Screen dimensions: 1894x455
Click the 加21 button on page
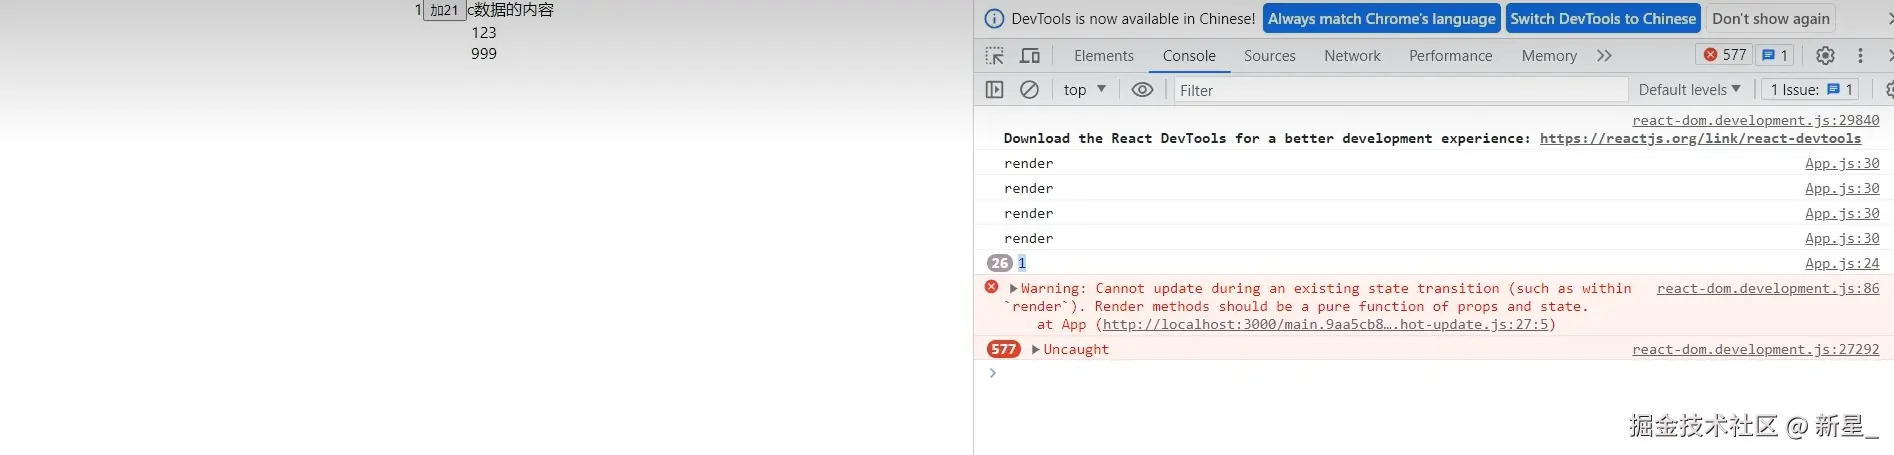point(444,10)
